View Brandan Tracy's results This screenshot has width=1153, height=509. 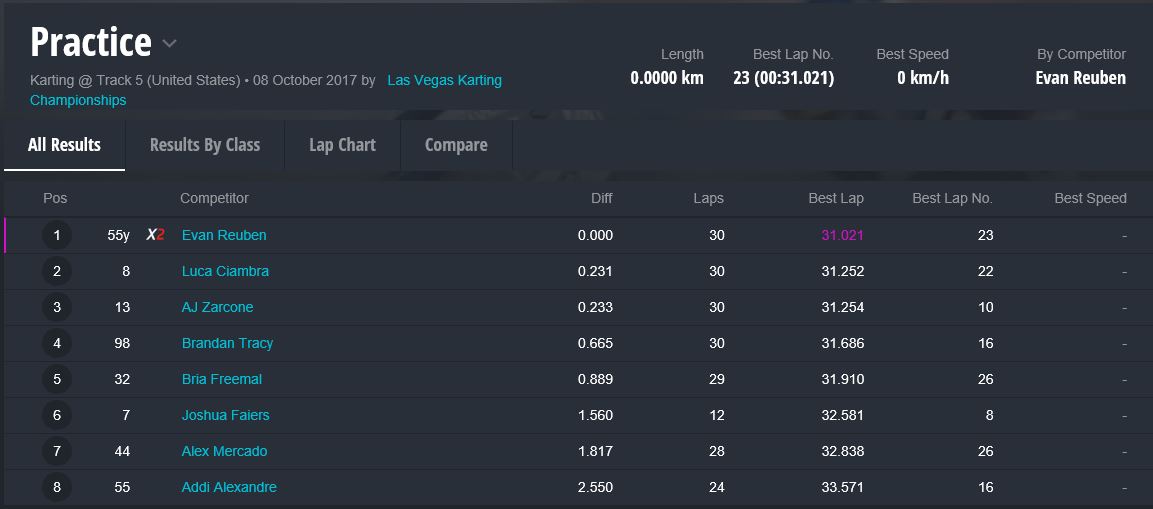click(x=227, y=343)
